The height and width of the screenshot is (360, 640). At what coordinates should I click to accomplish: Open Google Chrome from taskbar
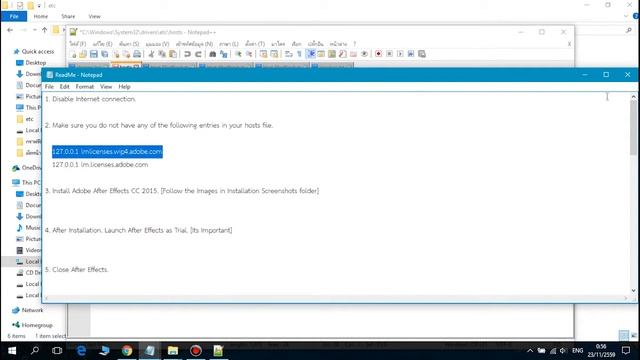(127, 351)
